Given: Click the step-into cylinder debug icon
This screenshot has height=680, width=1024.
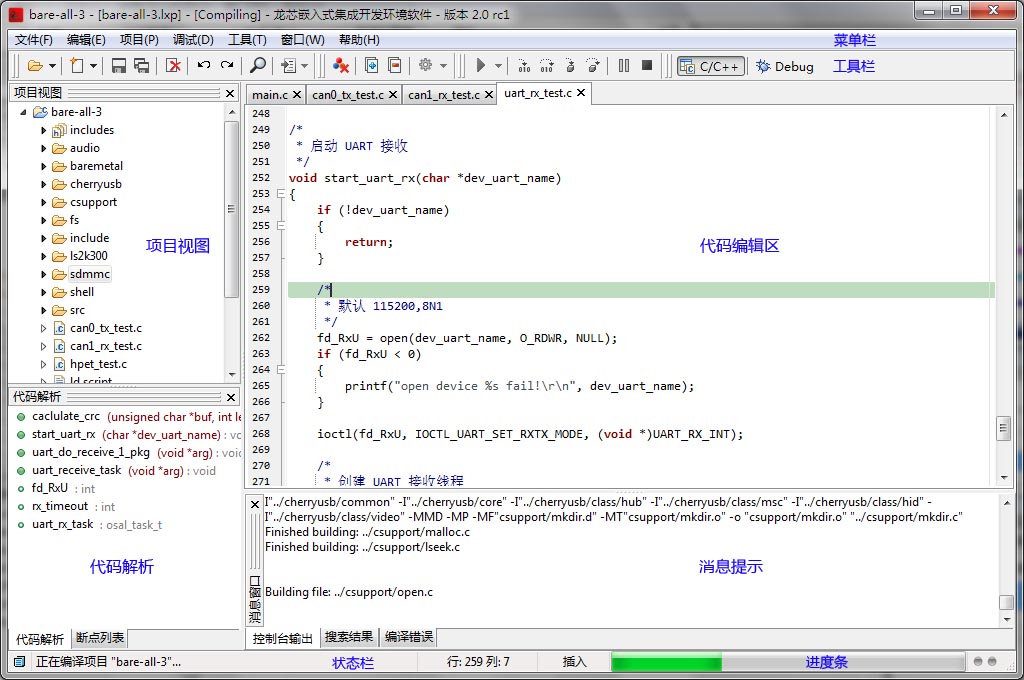Looking at the screenshot, I should tap(570, 66).
